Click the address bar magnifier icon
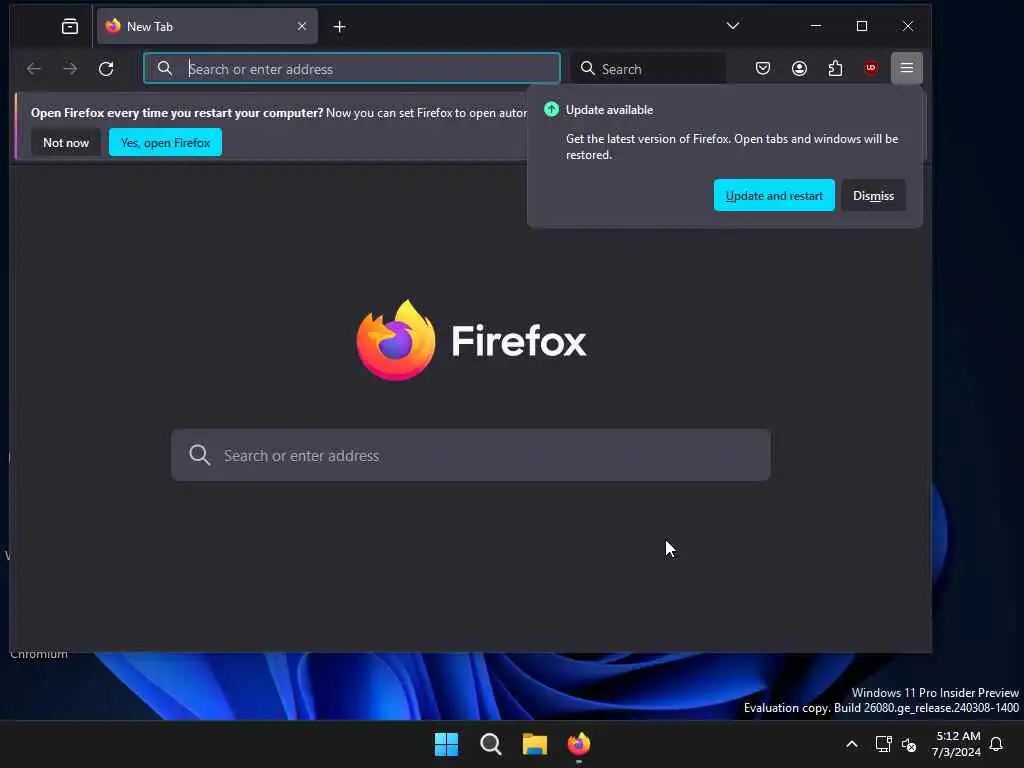 165,68
